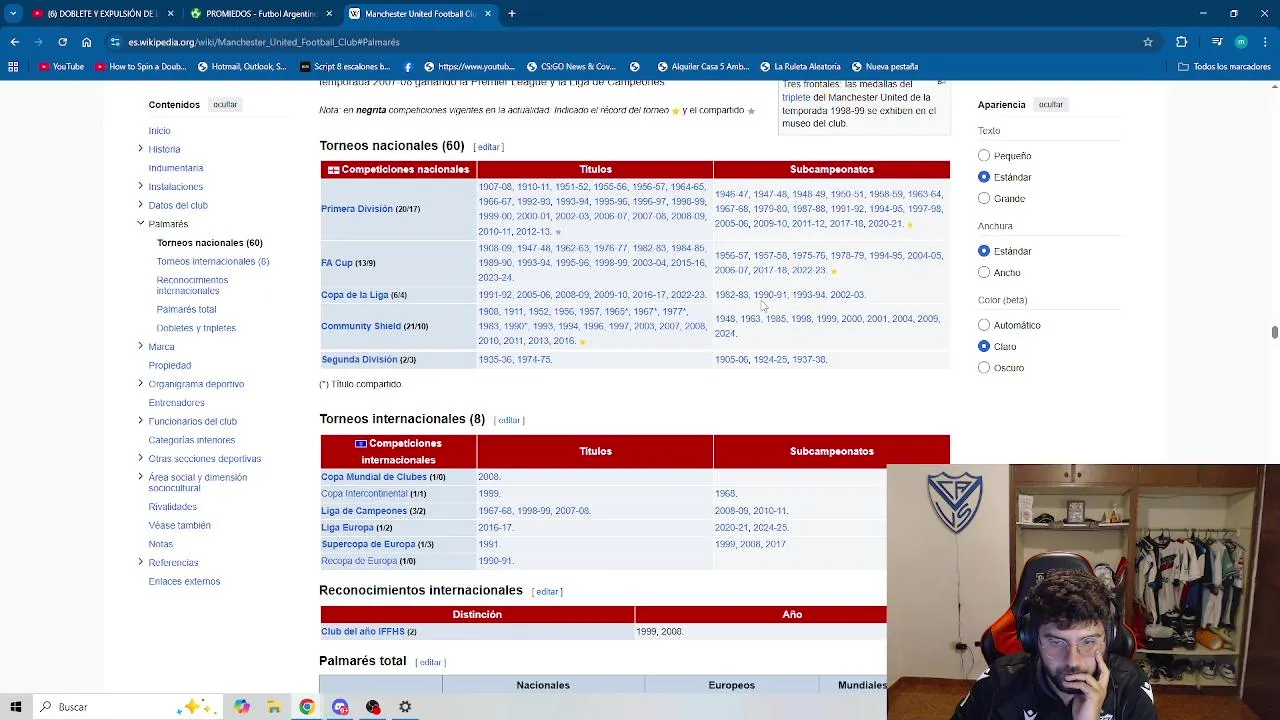Hide the Contenidos sidebar with ocultar

click(x=225, y=104)
